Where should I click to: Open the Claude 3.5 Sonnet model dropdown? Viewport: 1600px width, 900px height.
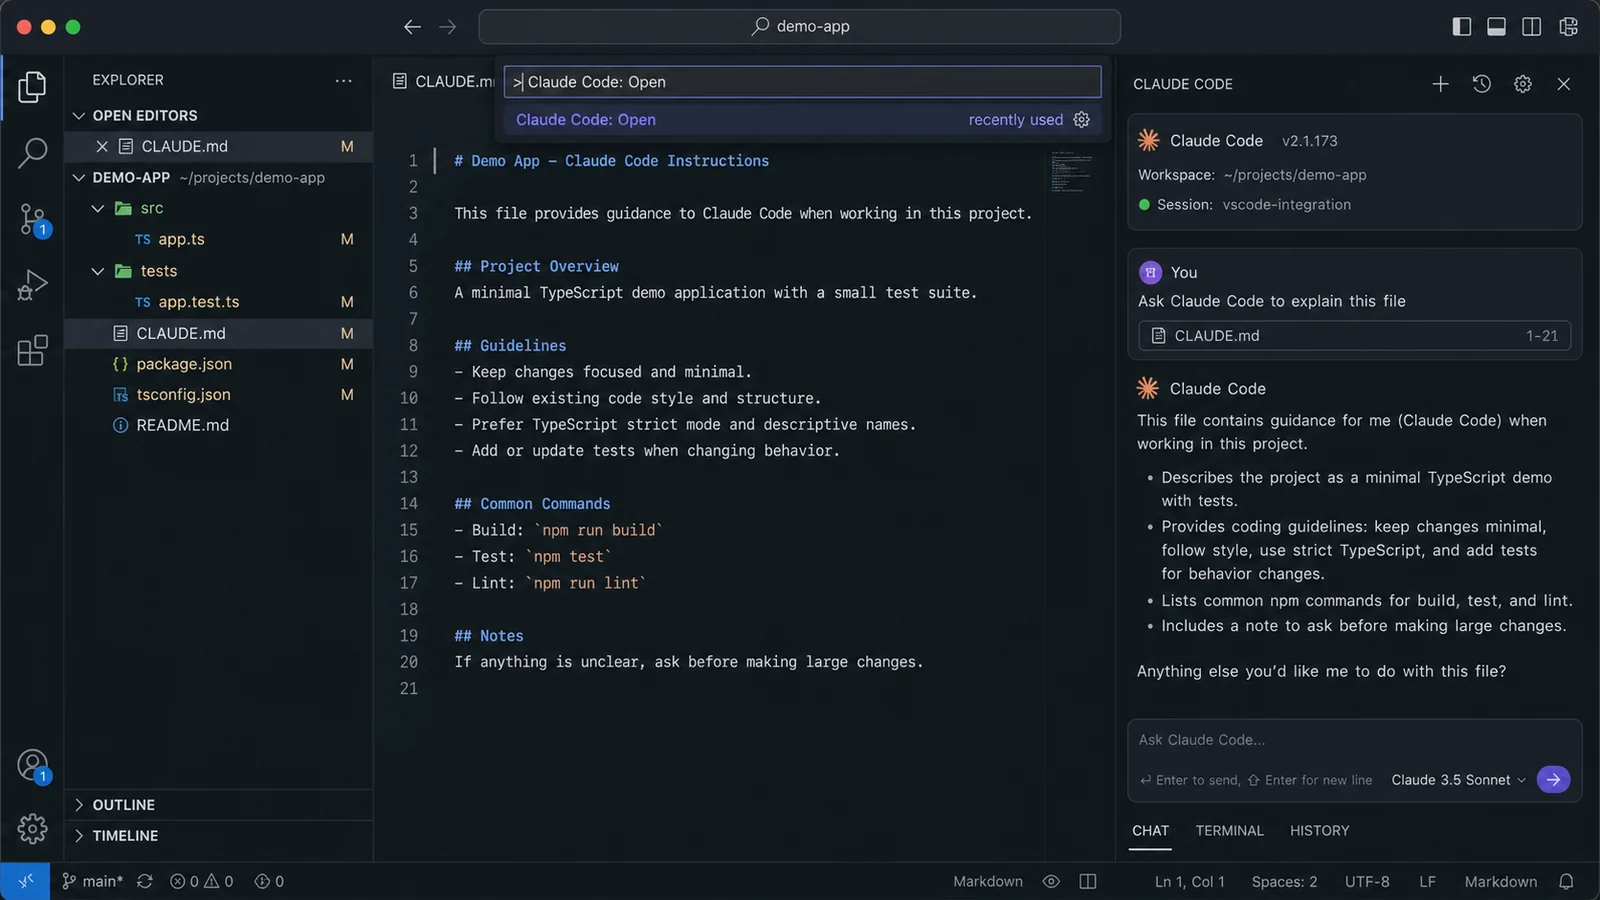tap(1458, 780)
